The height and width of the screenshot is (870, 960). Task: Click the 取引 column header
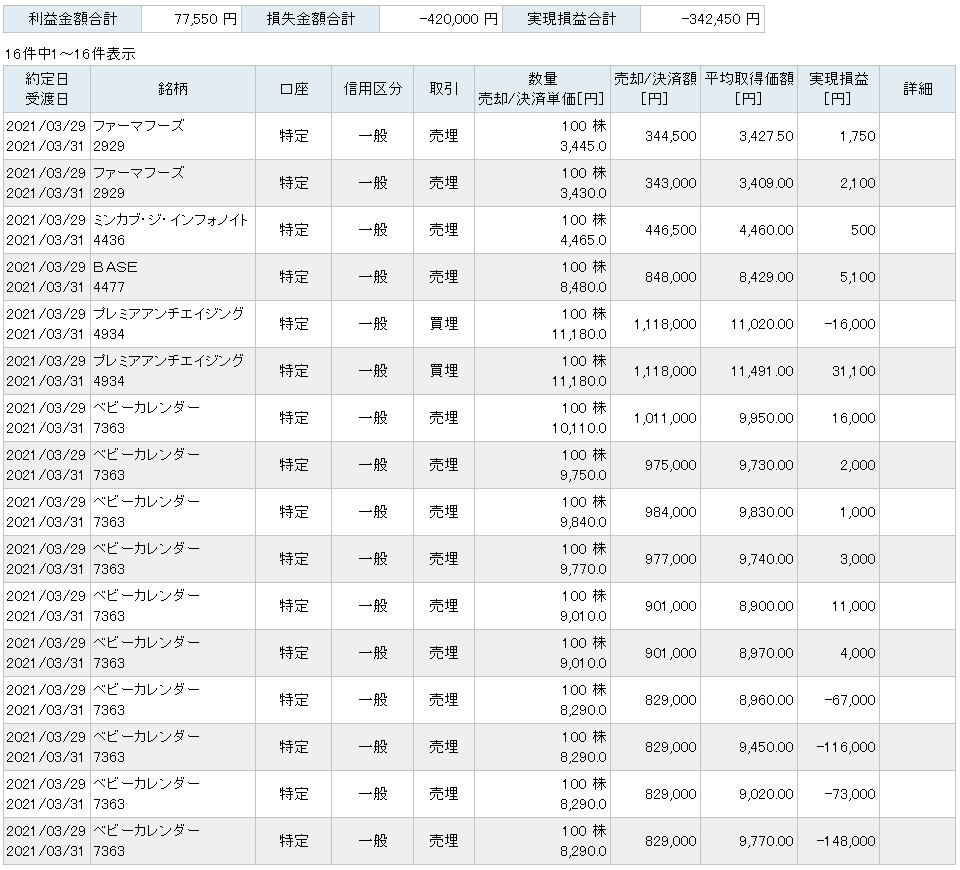coord(443,89)
